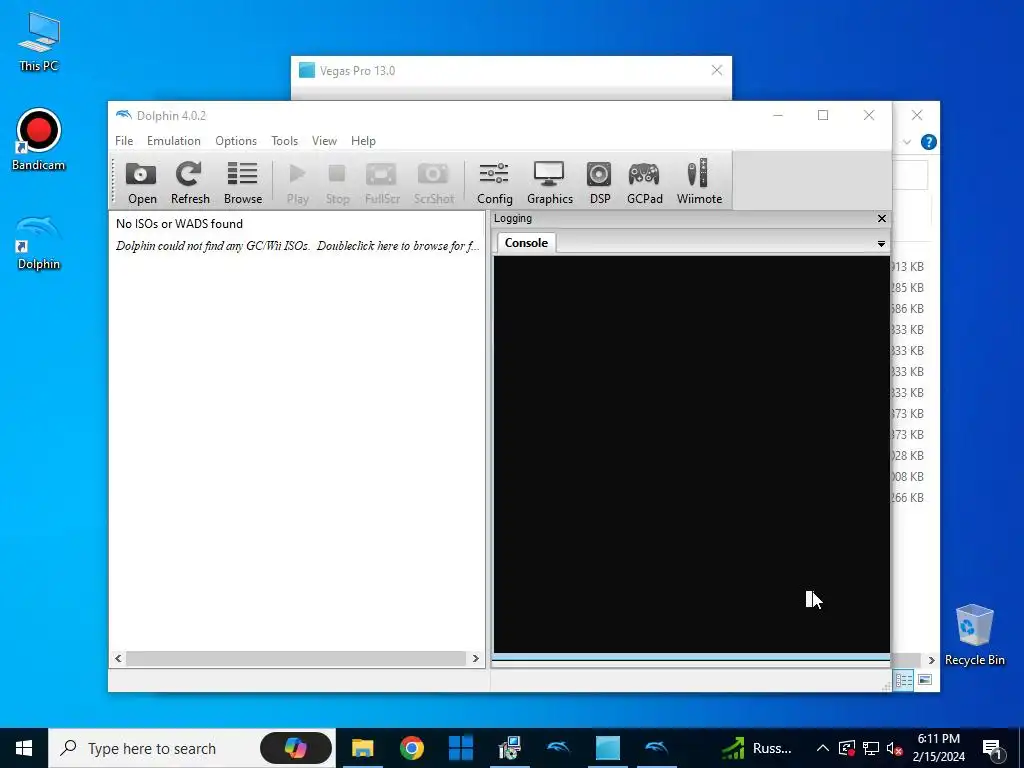The width and height of the screenshot is (1024, 768).
Task: Open the Config settings icon
Action: click(494, 182)
